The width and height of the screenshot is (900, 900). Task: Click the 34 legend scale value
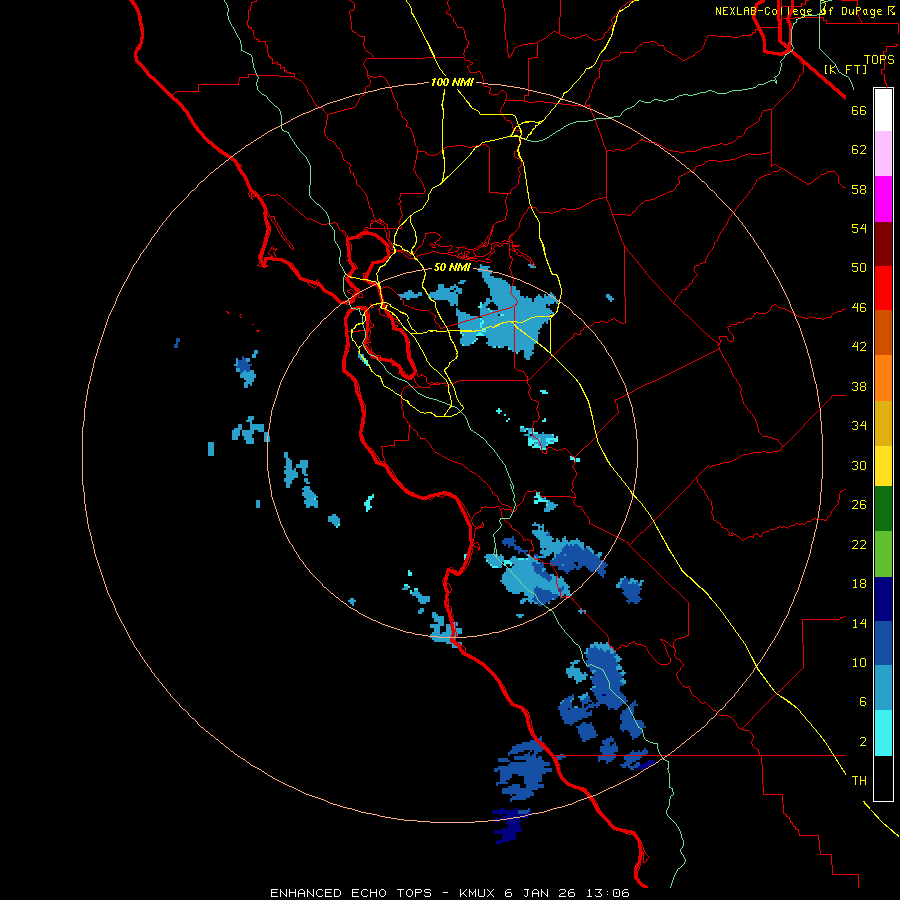click(859, 426)
